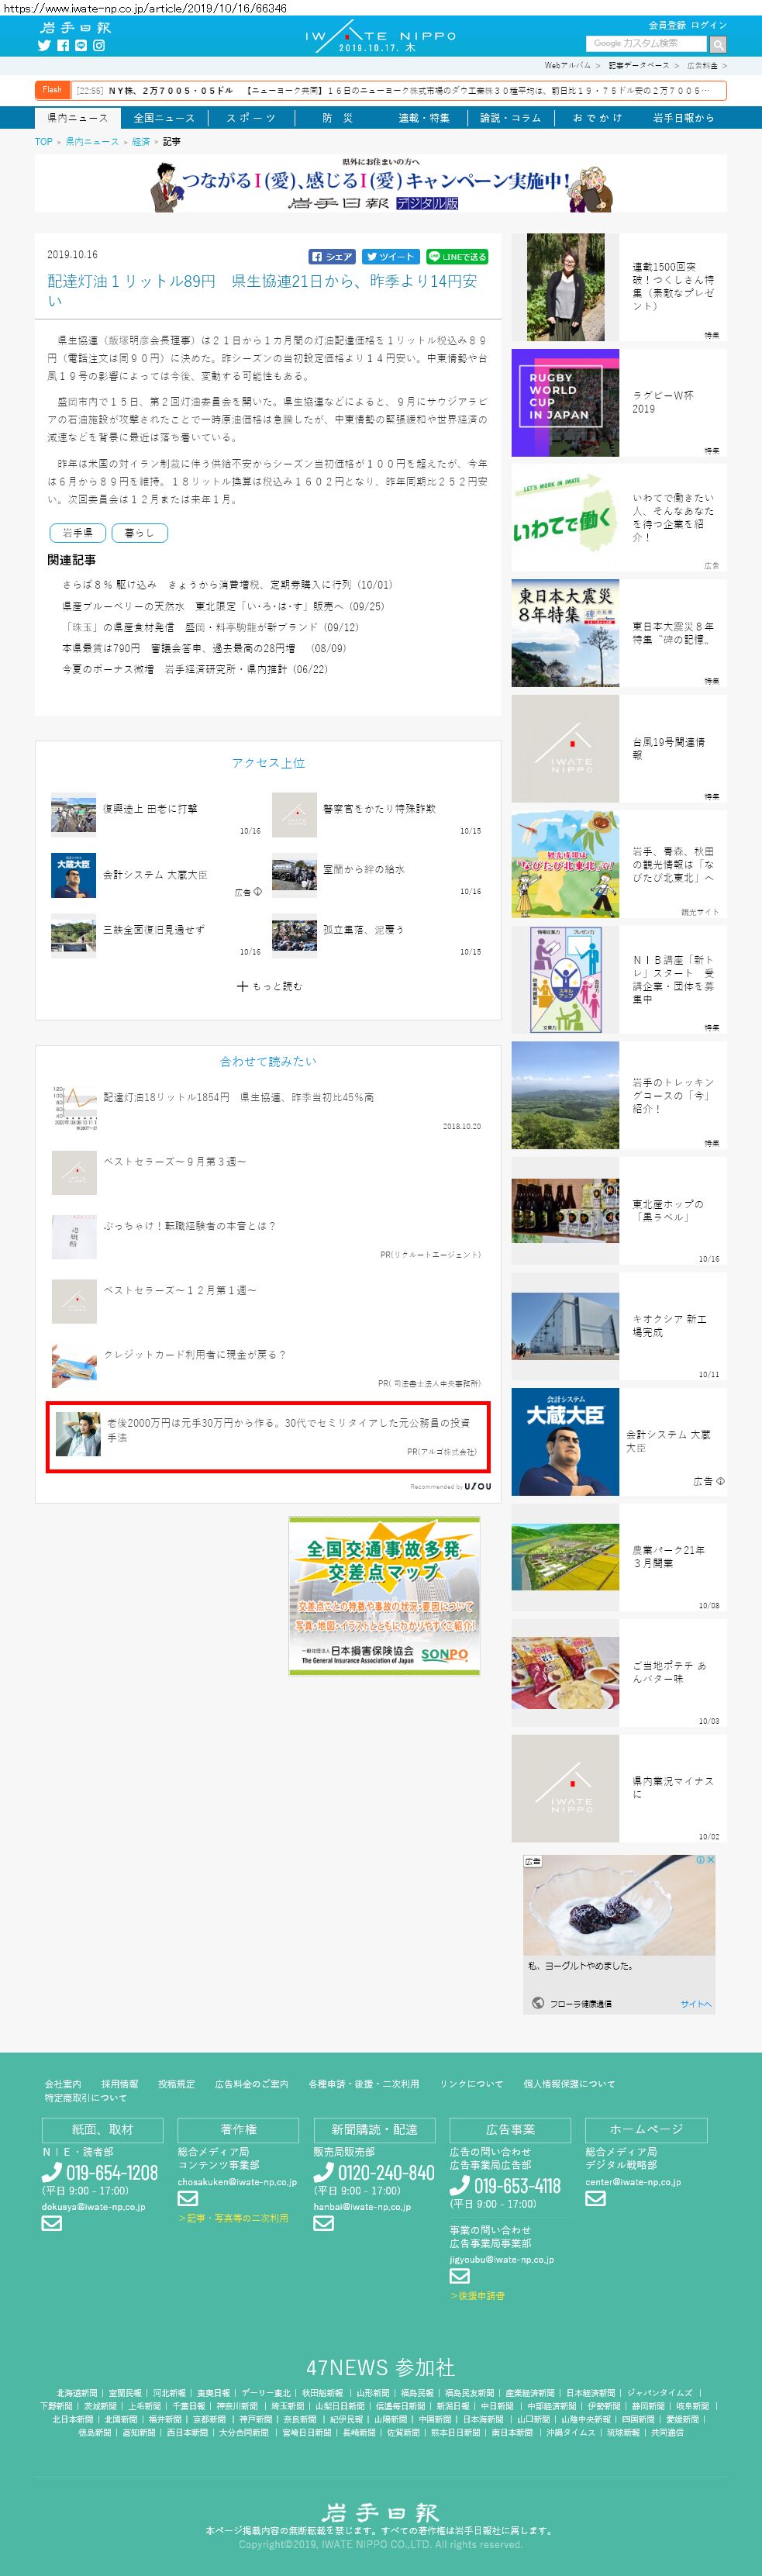Select the スポーツ nav tab

tap(251, 118)
